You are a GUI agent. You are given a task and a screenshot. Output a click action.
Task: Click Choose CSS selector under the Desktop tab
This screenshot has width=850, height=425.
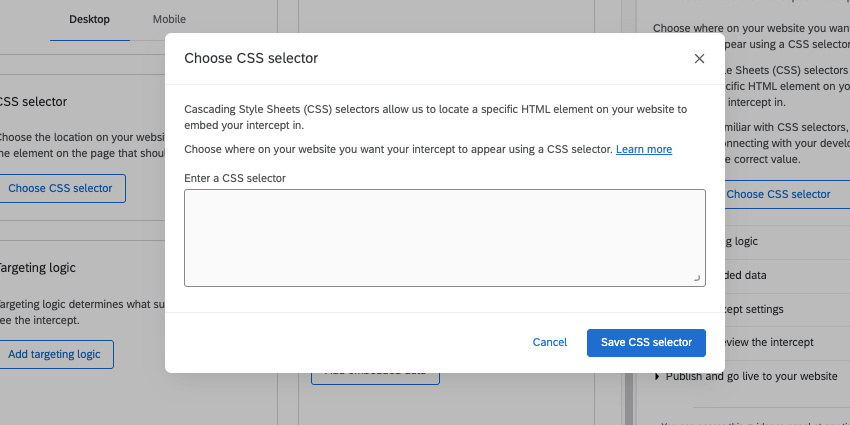click(x=60, y=188)
